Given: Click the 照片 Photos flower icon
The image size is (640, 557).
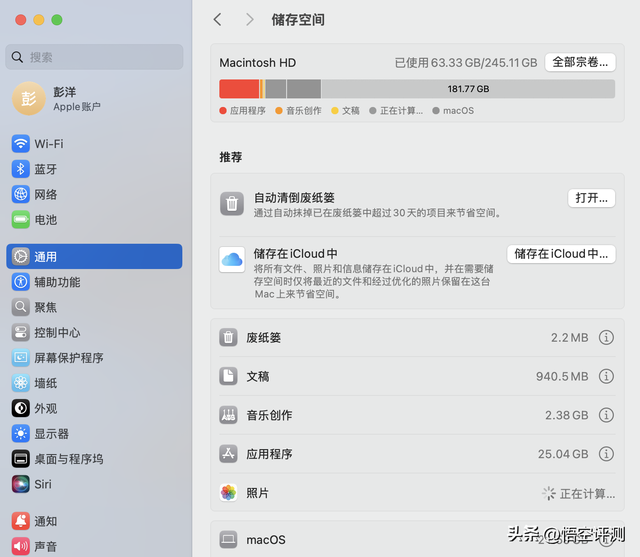Looking at the screenshot, I should [x=228, y=493].
